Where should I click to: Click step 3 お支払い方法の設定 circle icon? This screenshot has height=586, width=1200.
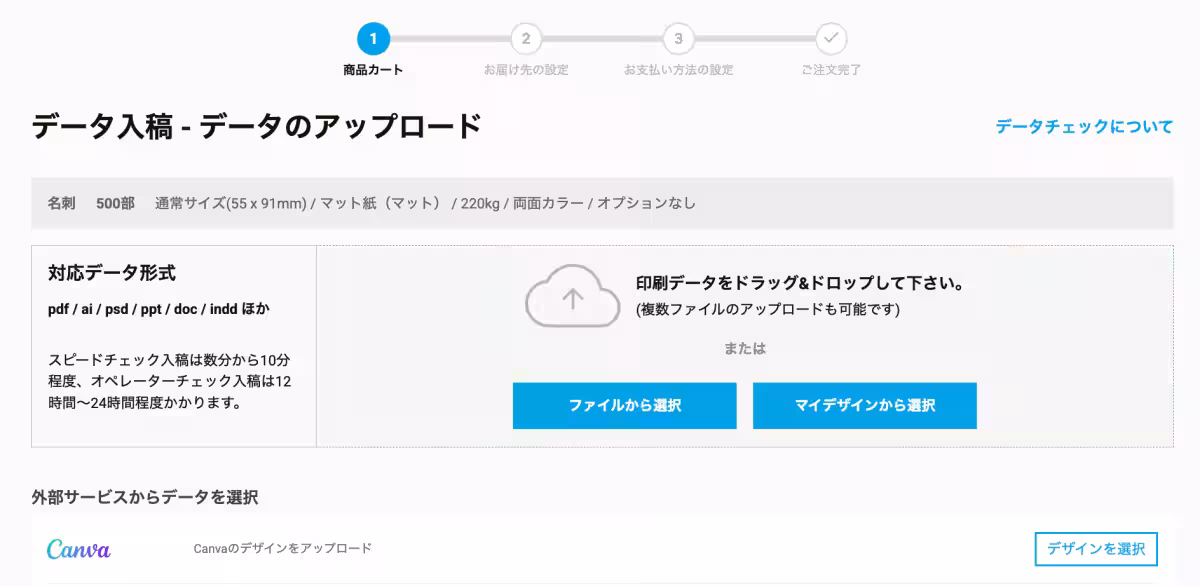coord(678,40)
